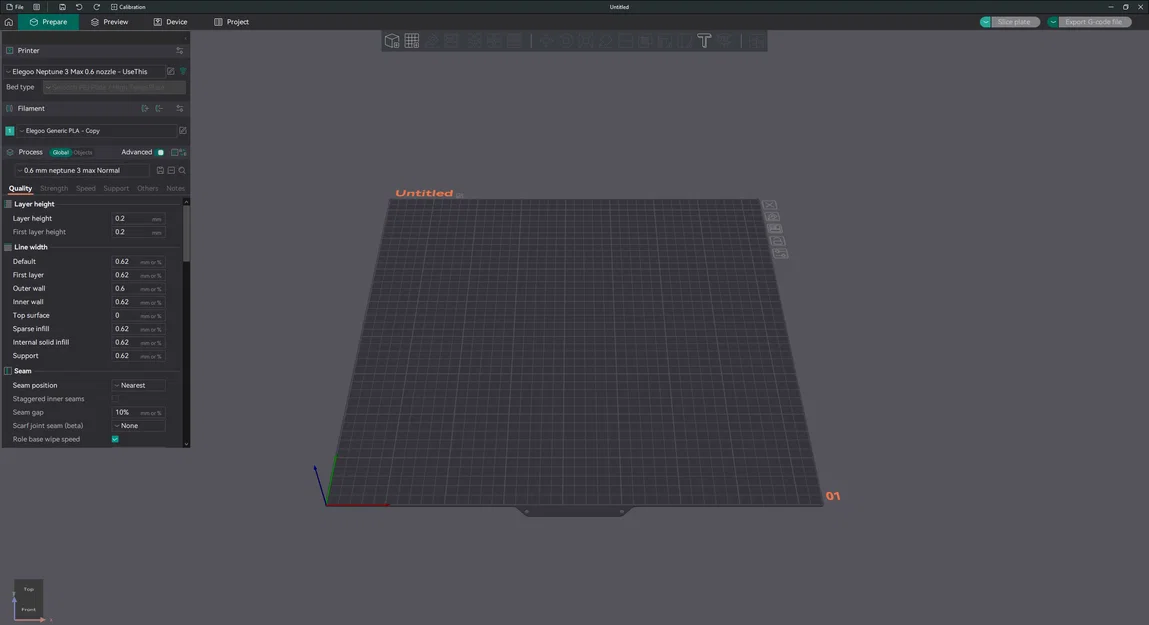Open the Scarf joint seam dropdown
Screen dimensions: 1149x625
[x=138, y=425]
